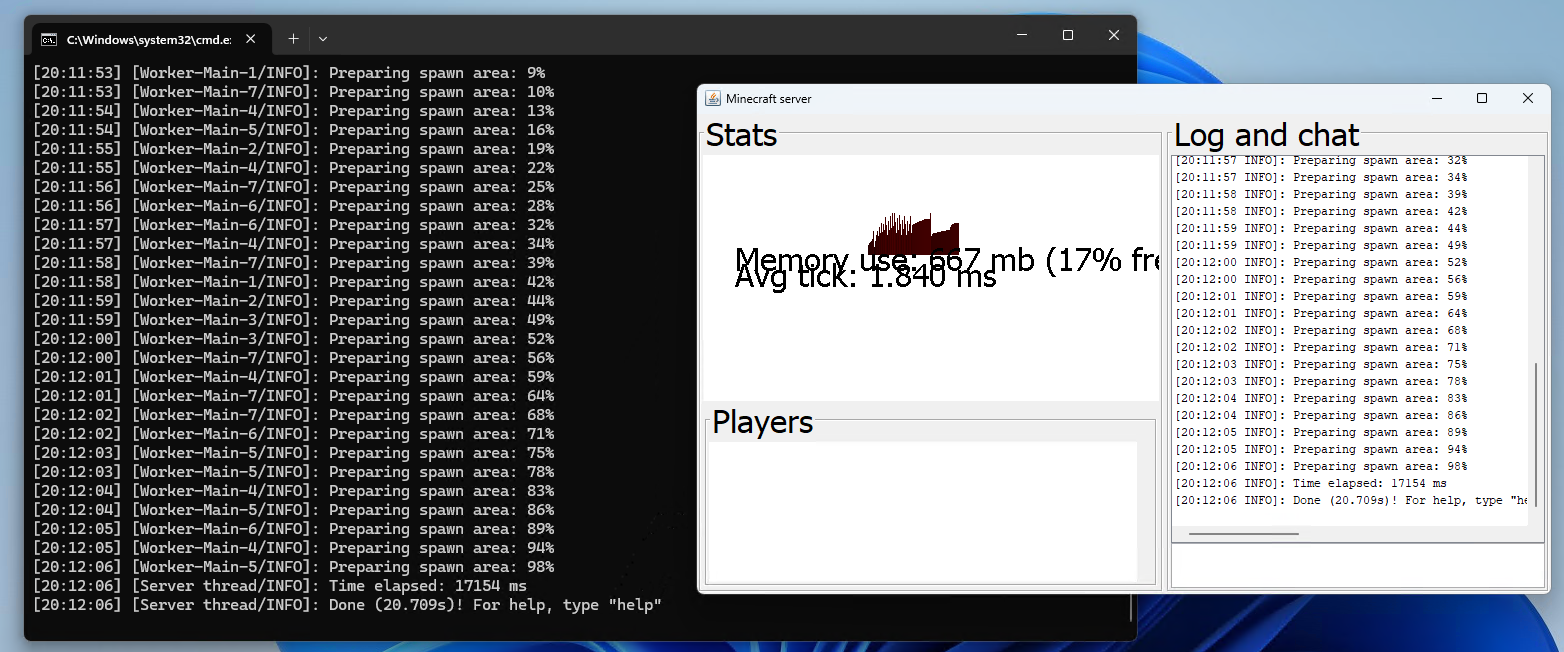Click 'Avg tick: 1.840 ms' text
Image resolution: width=1564 pixels, height=652 pixels.
(x=866, y=277)
